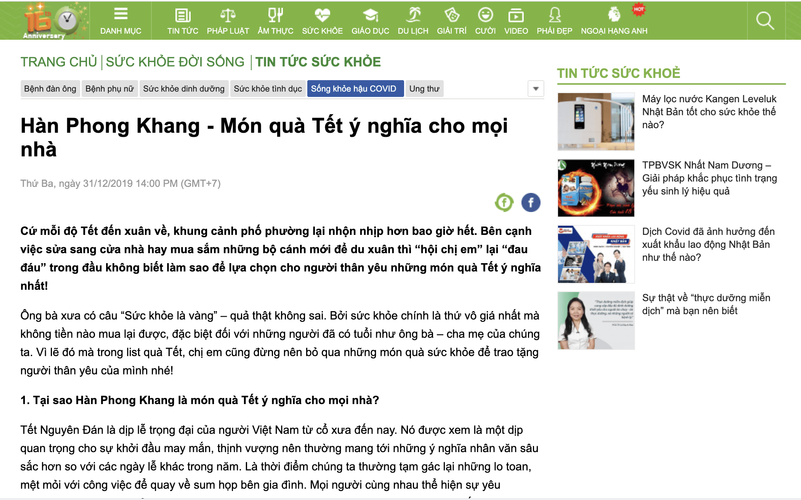Open the DANH MỤC hamburger menu icon
This screenshot has width=801, height=500.
coord(121,14)
